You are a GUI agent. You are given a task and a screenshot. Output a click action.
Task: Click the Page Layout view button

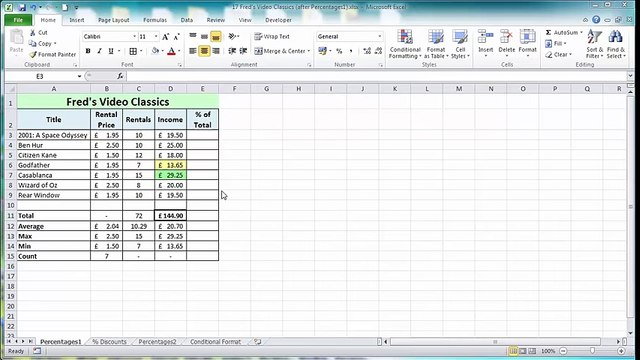click(x=523, y=351)
